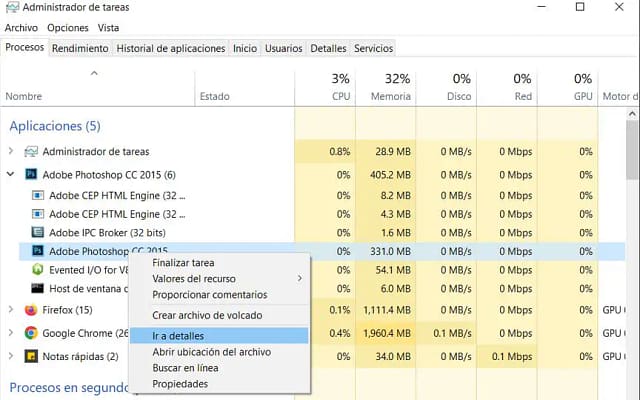Viewport: 640px width, 400px height.
Task: Sort by the Disco column header
Action: point(446,87)
